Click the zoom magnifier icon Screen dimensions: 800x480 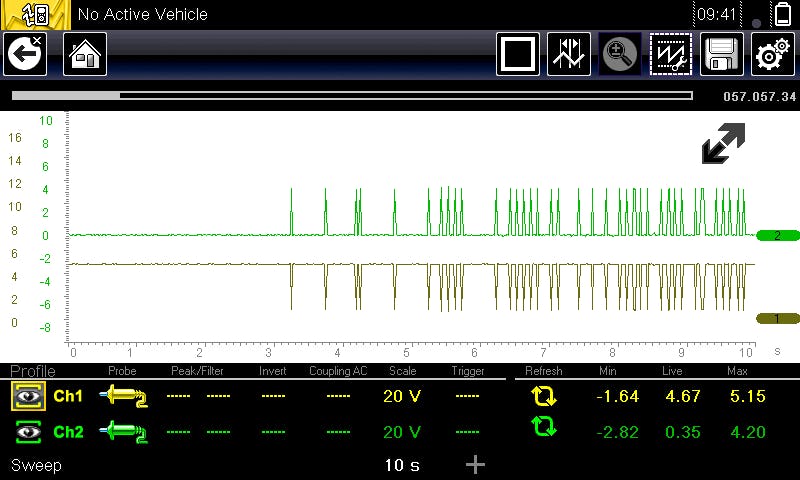[x=620, y=54]
